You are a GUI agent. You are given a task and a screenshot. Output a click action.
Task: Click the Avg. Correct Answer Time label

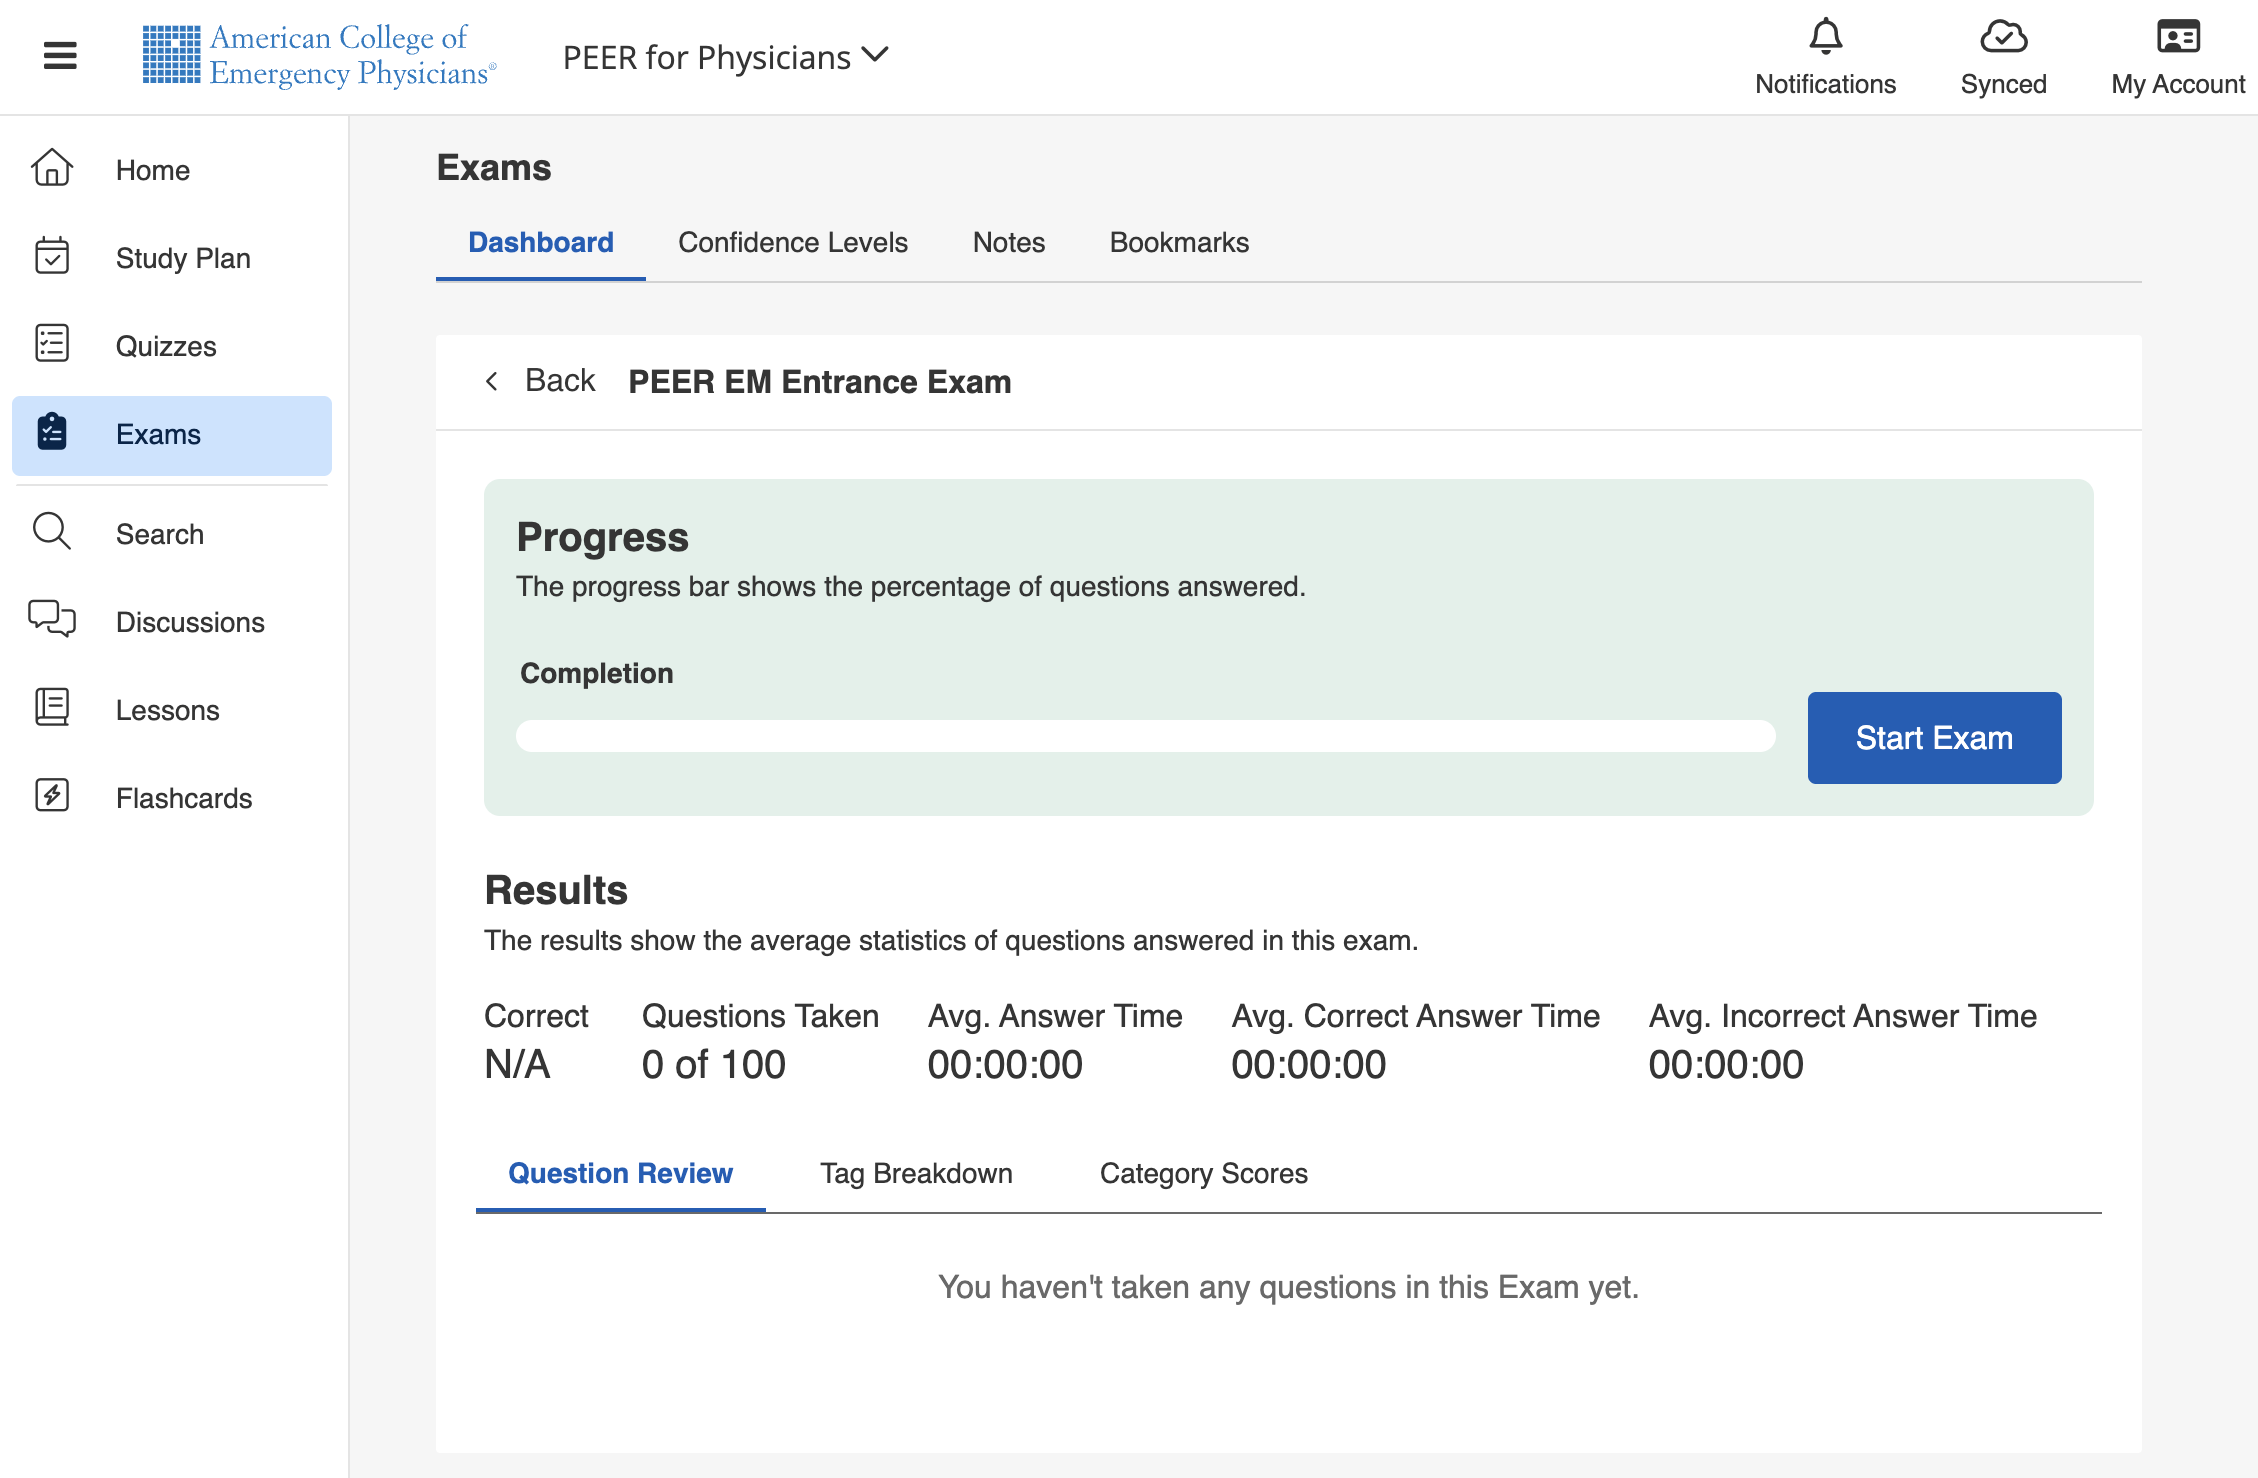[x=1416, y=1016]
